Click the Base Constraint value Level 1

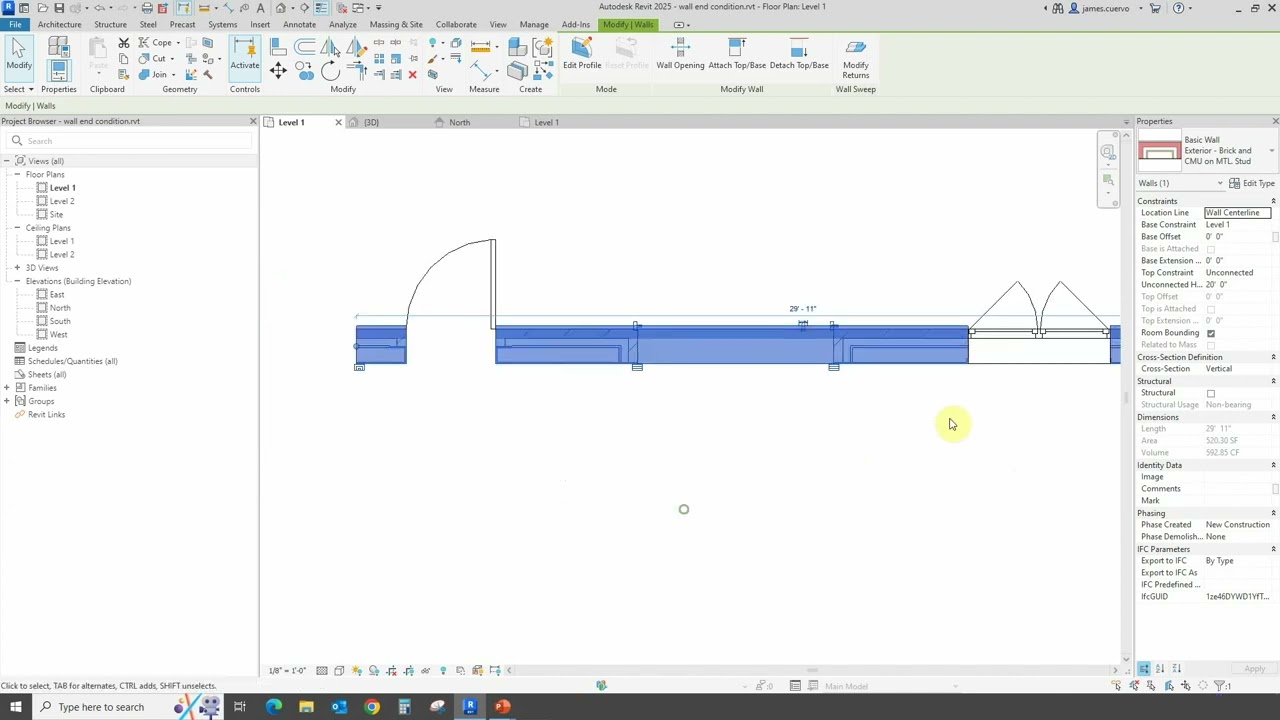tap(1238, 225)
